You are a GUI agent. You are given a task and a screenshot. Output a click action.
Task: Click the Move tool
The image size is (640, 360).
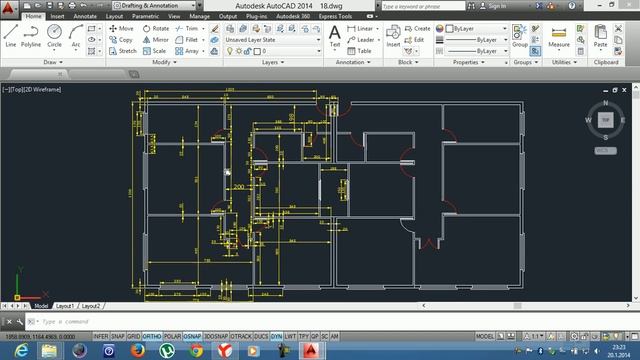click(121, 29)
